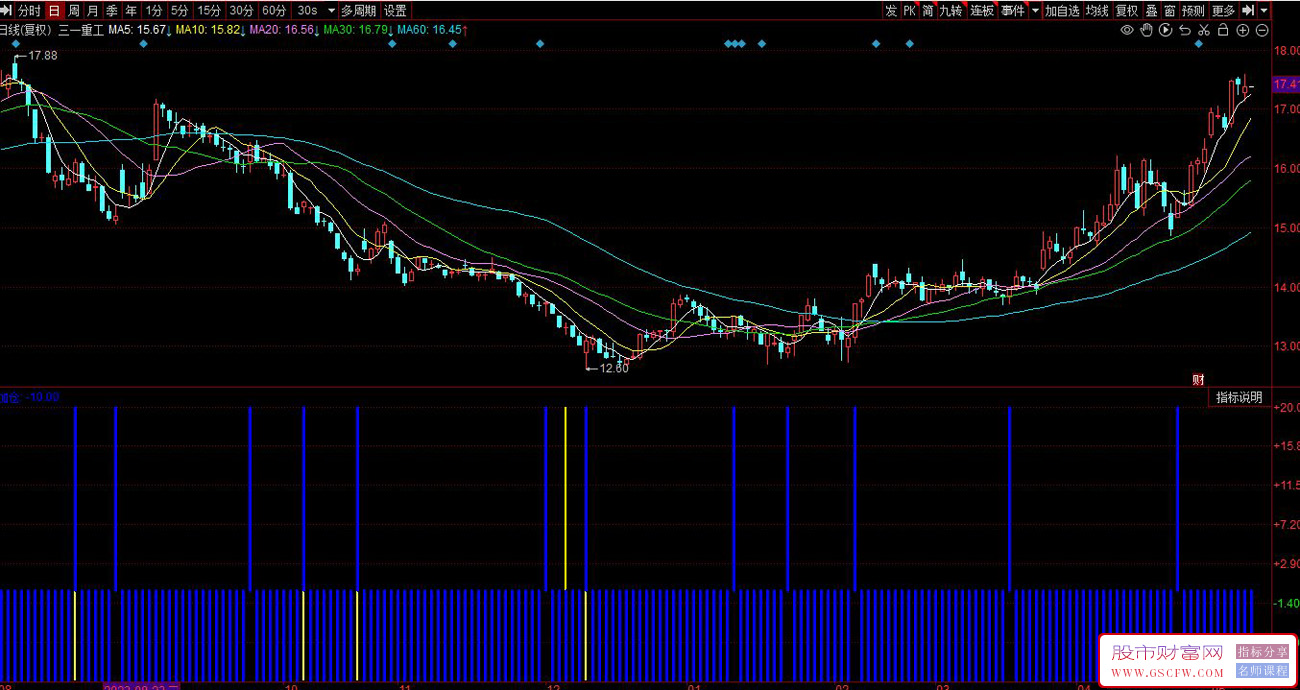This screenshot has width=1300, height=690.
Task: Click the 预测 forecast button
Action: coord(1193,10)
